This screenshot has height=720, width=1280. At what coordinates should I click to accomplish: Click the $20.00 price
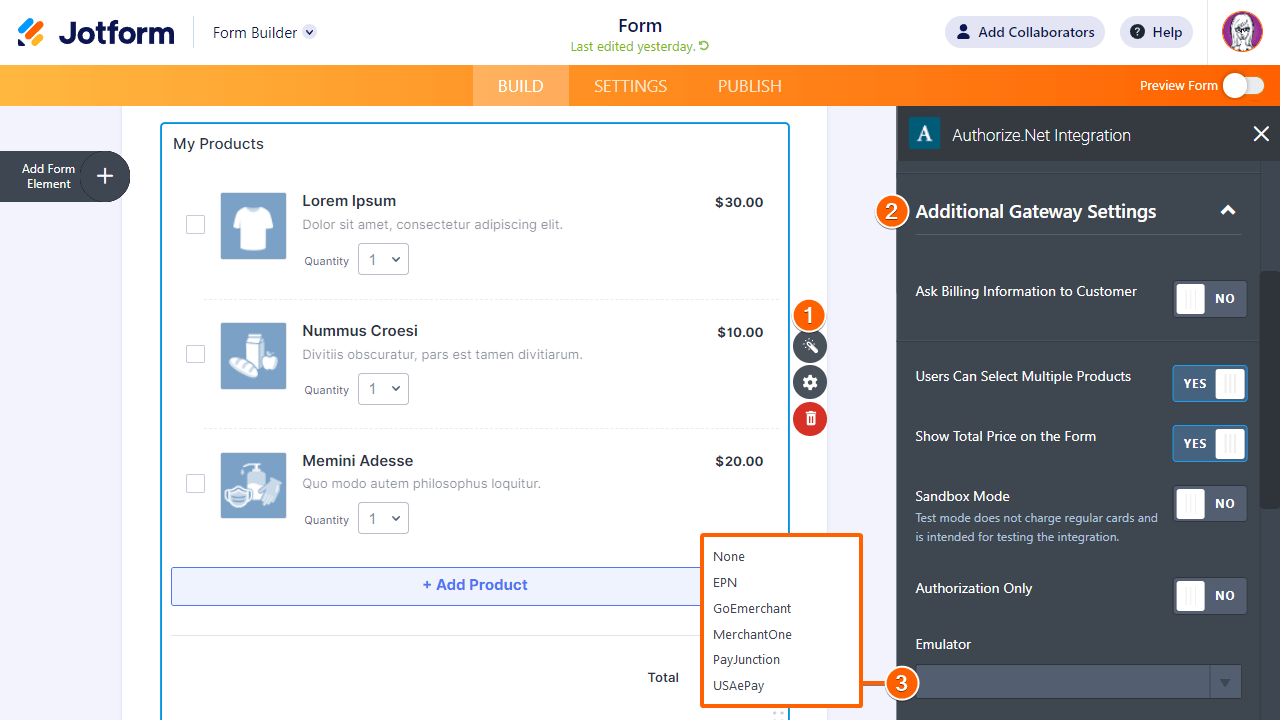(739, 461)
